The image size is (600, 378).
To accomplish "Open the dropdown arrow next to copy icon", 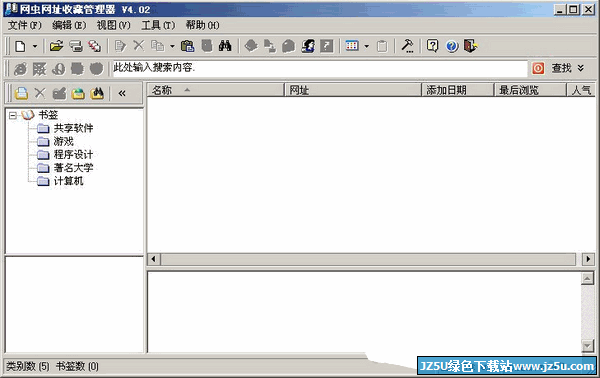I will 172,46.
